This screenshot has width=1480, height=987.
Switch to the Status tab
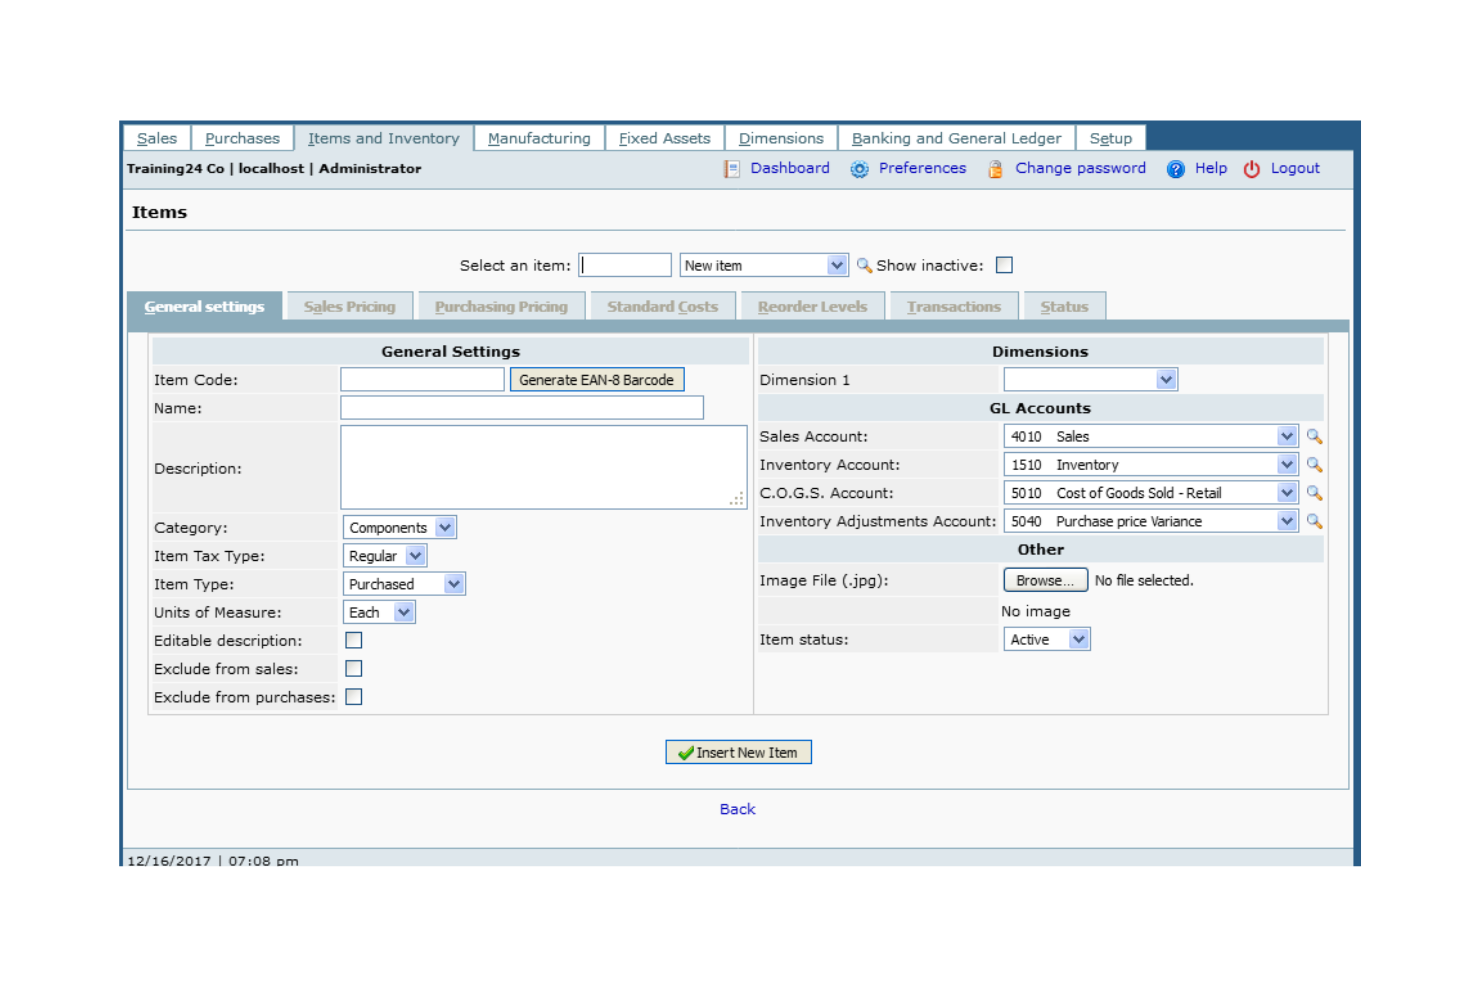(1064, 306)
